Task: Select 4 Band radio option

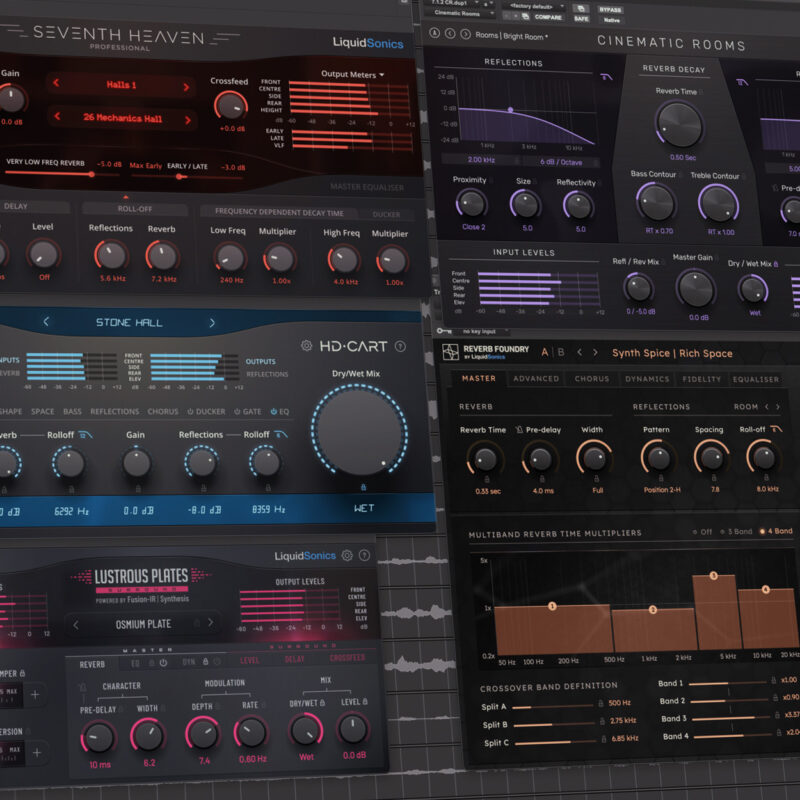Action: pyautogui.click(x=776, y=531)
